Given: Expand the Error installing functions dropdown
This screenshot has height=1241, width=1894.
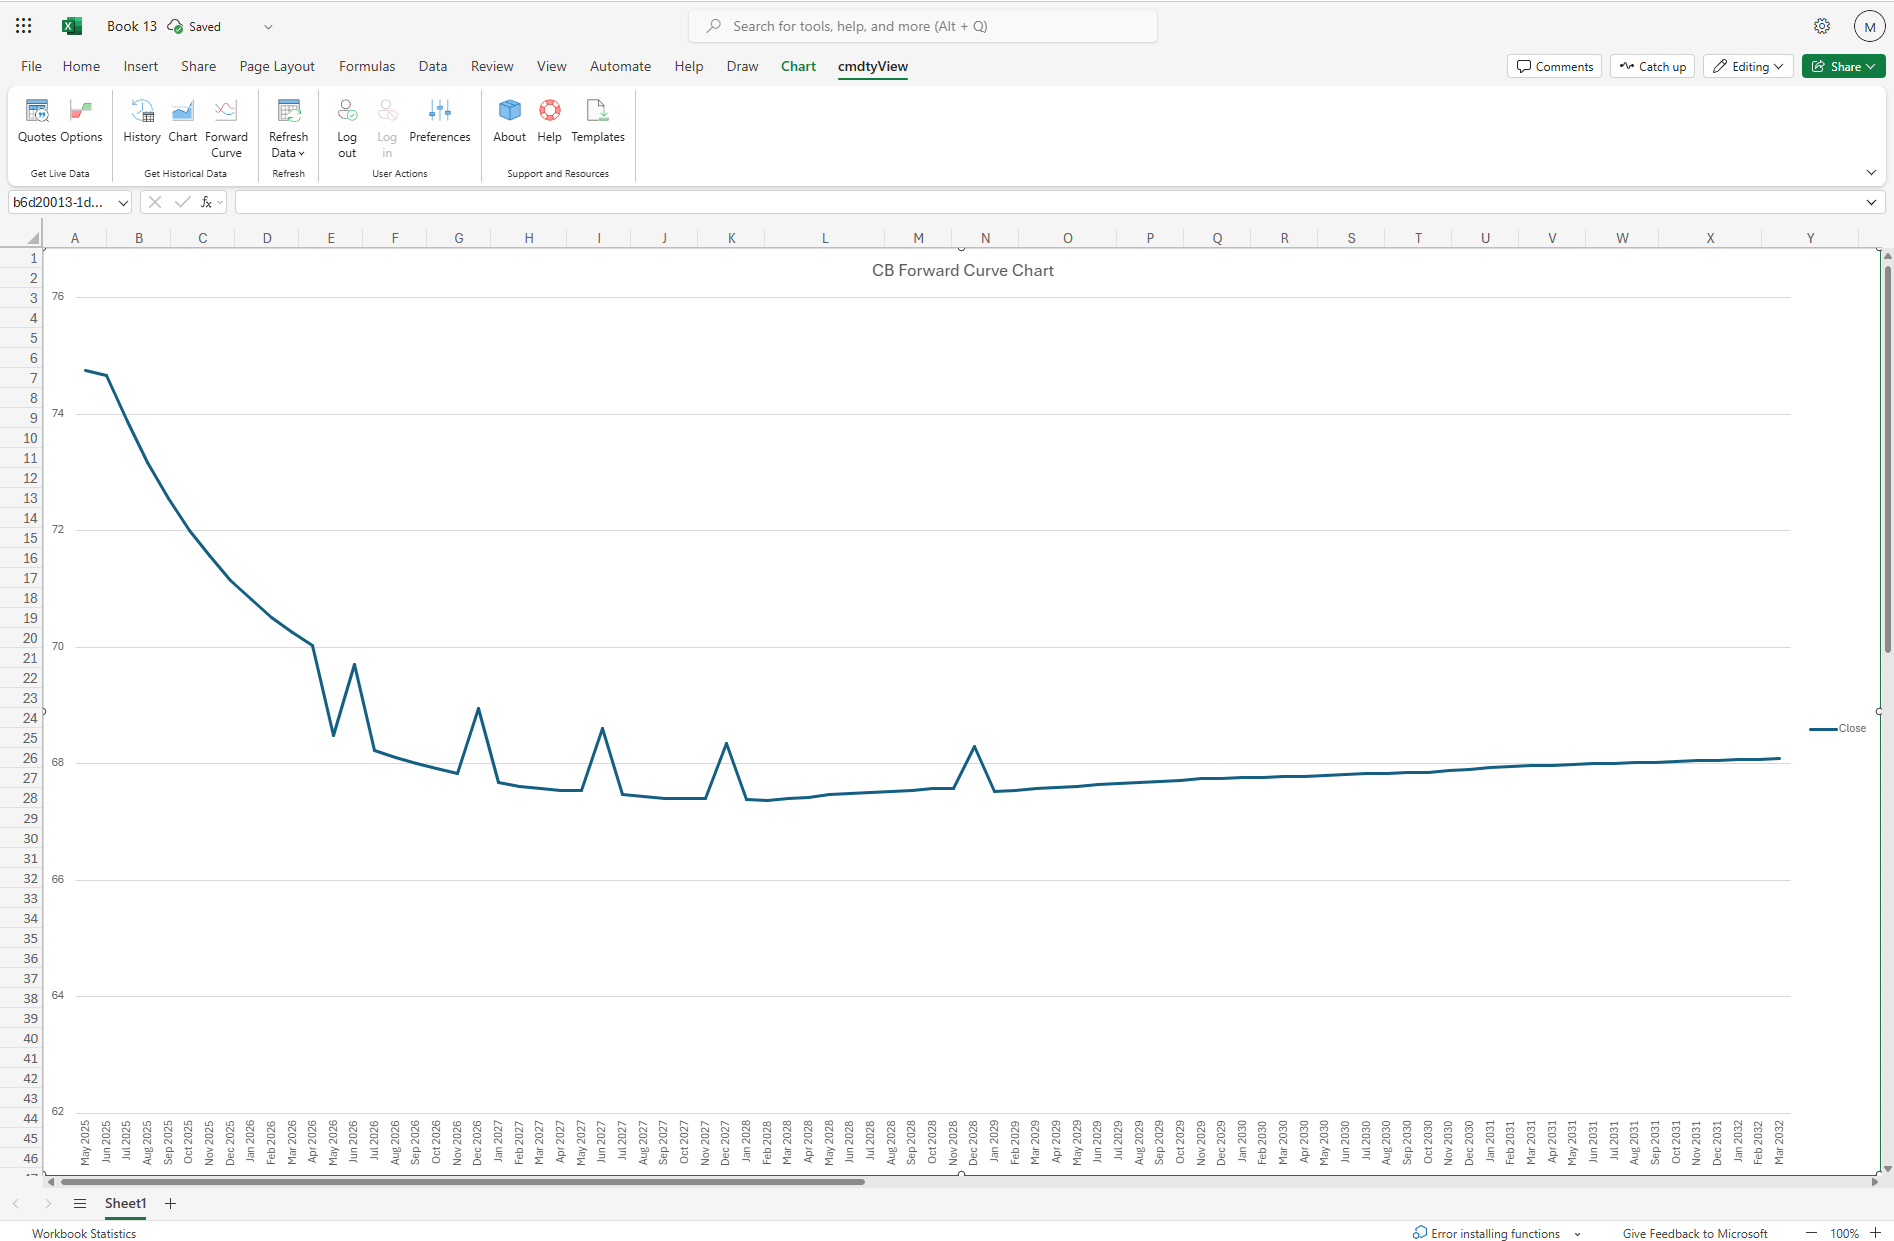Looking at the screenshot, I should (1577, 1234).
